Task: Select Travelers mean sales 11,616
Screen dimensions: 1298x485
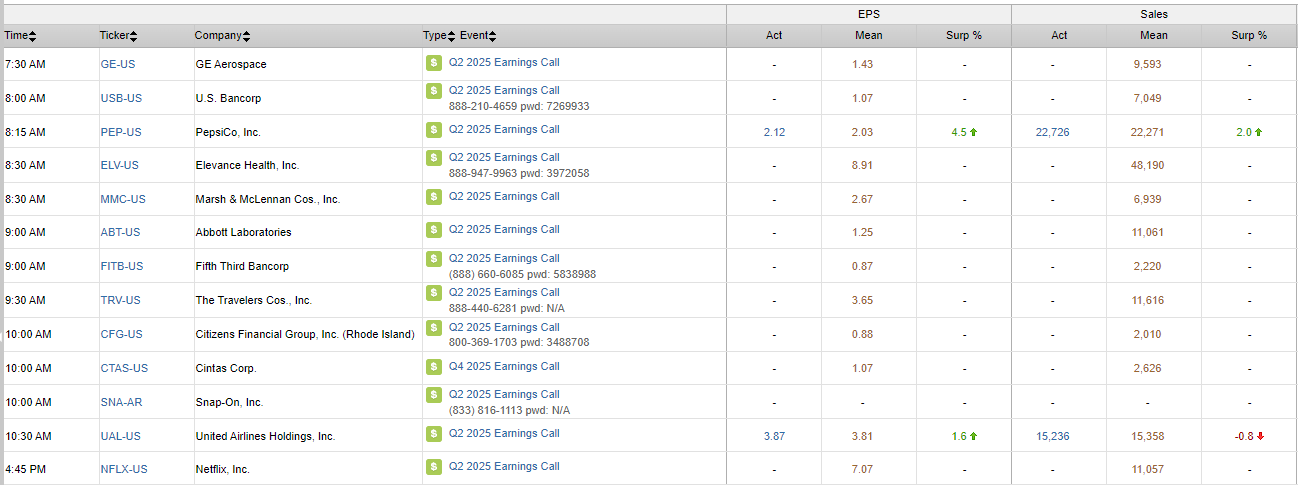Action: click(x=1148, y=301)
